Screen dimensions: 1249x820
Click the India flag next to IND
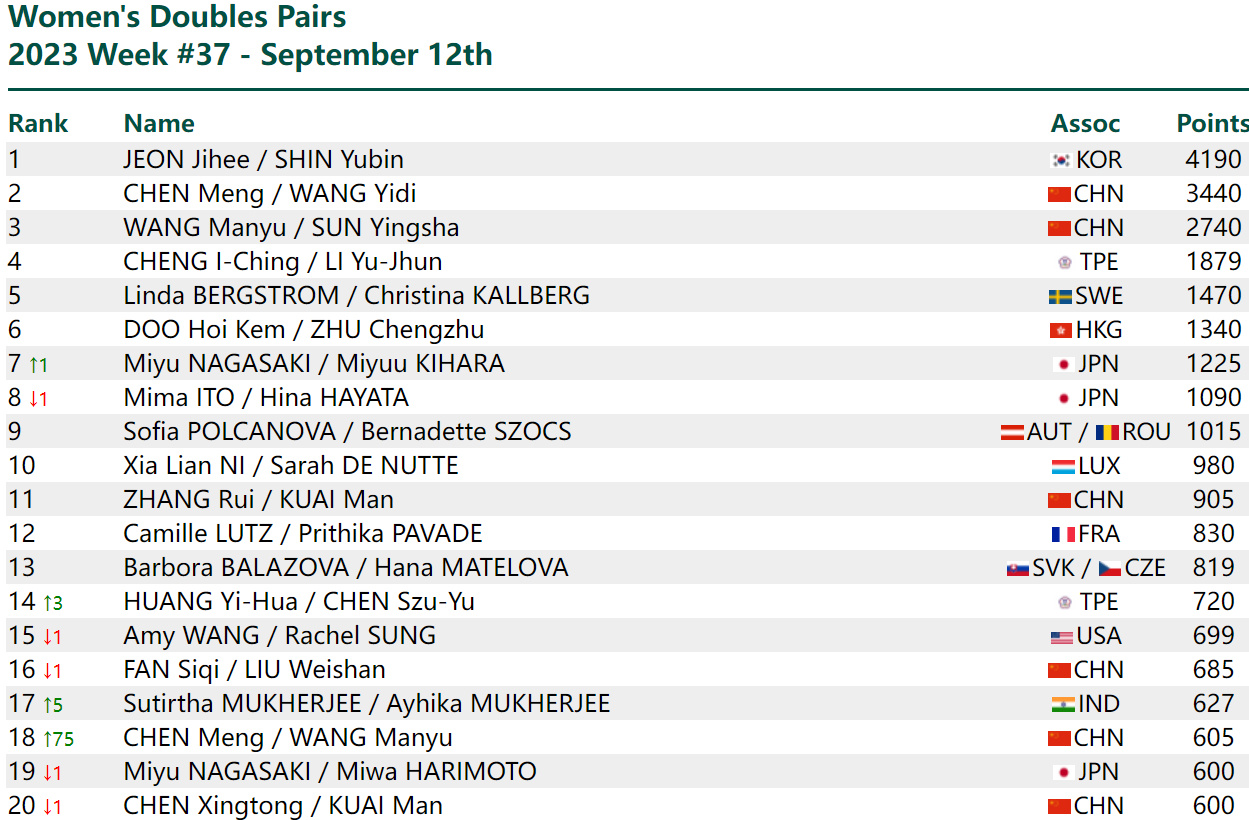click(x=1063, y=704)
